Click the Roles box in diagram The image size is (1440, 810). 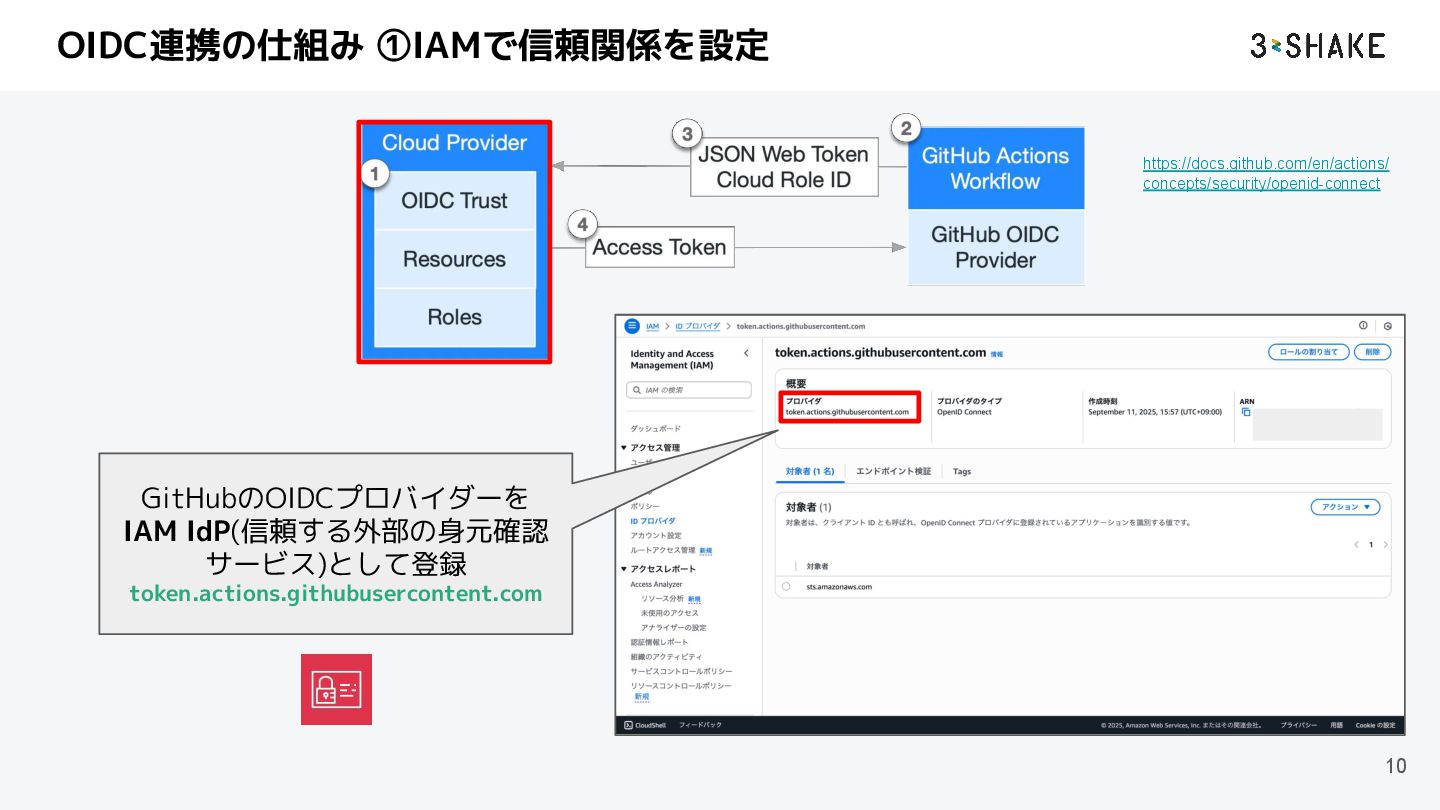coord(455,317)
